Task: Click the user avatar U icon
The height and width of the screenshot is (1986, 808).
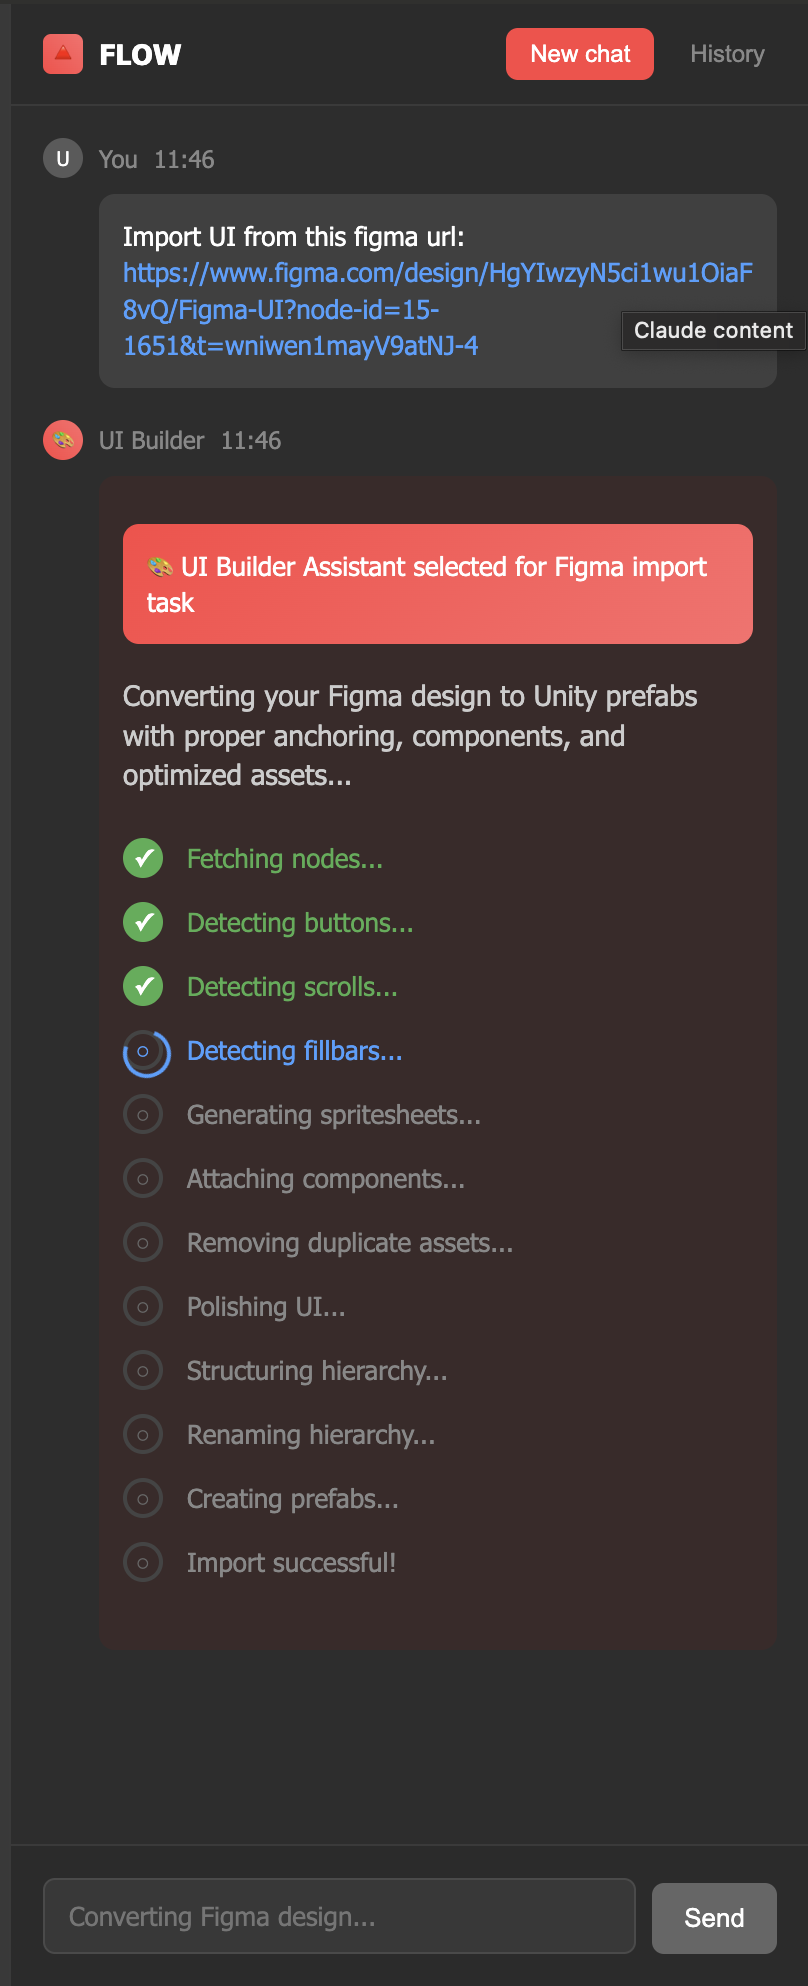Action: tap(63, 158)
